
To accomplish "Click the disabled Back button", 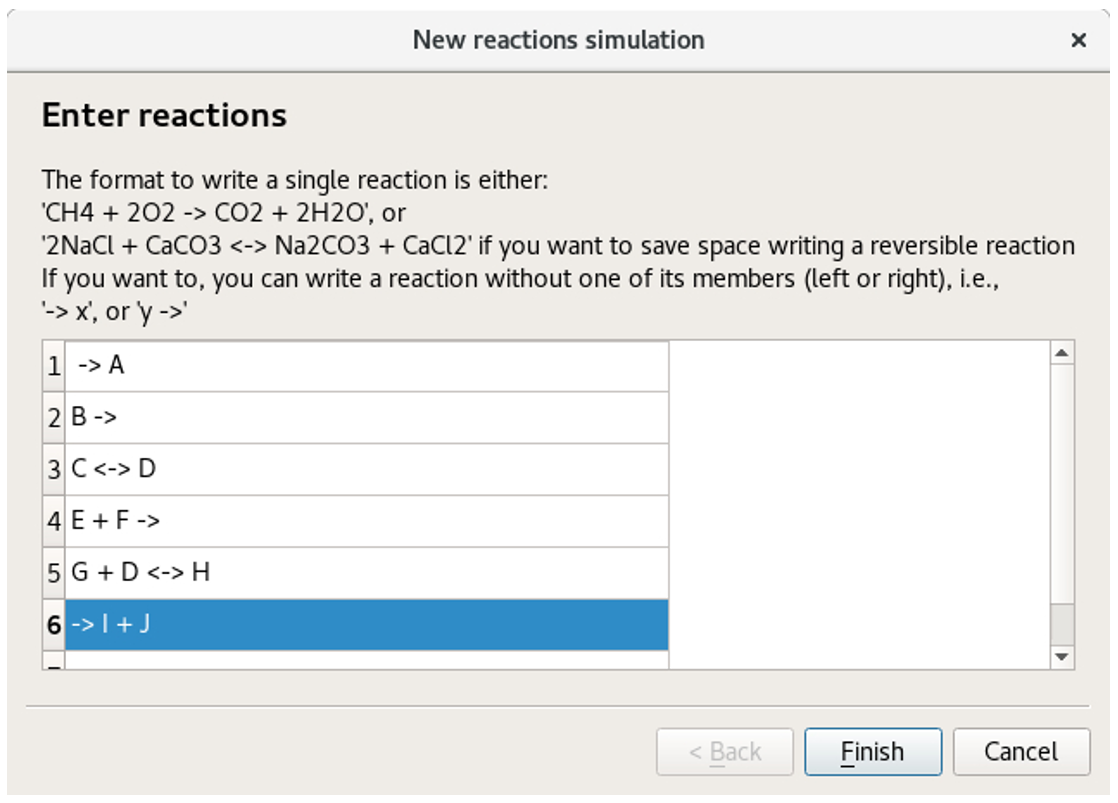I will tap(724, 751).
